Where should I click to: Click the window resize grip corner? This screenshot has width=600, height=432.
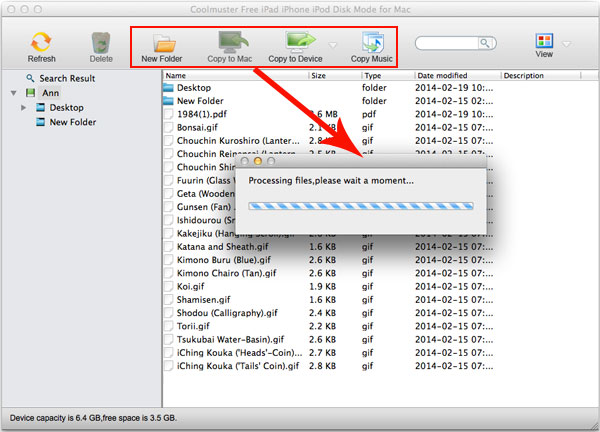coord(594,426)
